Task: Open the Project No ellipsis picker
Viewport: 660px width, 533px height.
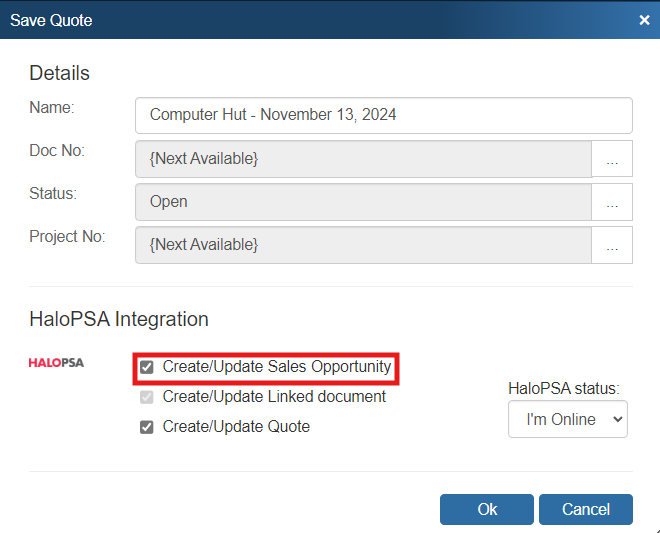Action: click(x=612, y=245)
